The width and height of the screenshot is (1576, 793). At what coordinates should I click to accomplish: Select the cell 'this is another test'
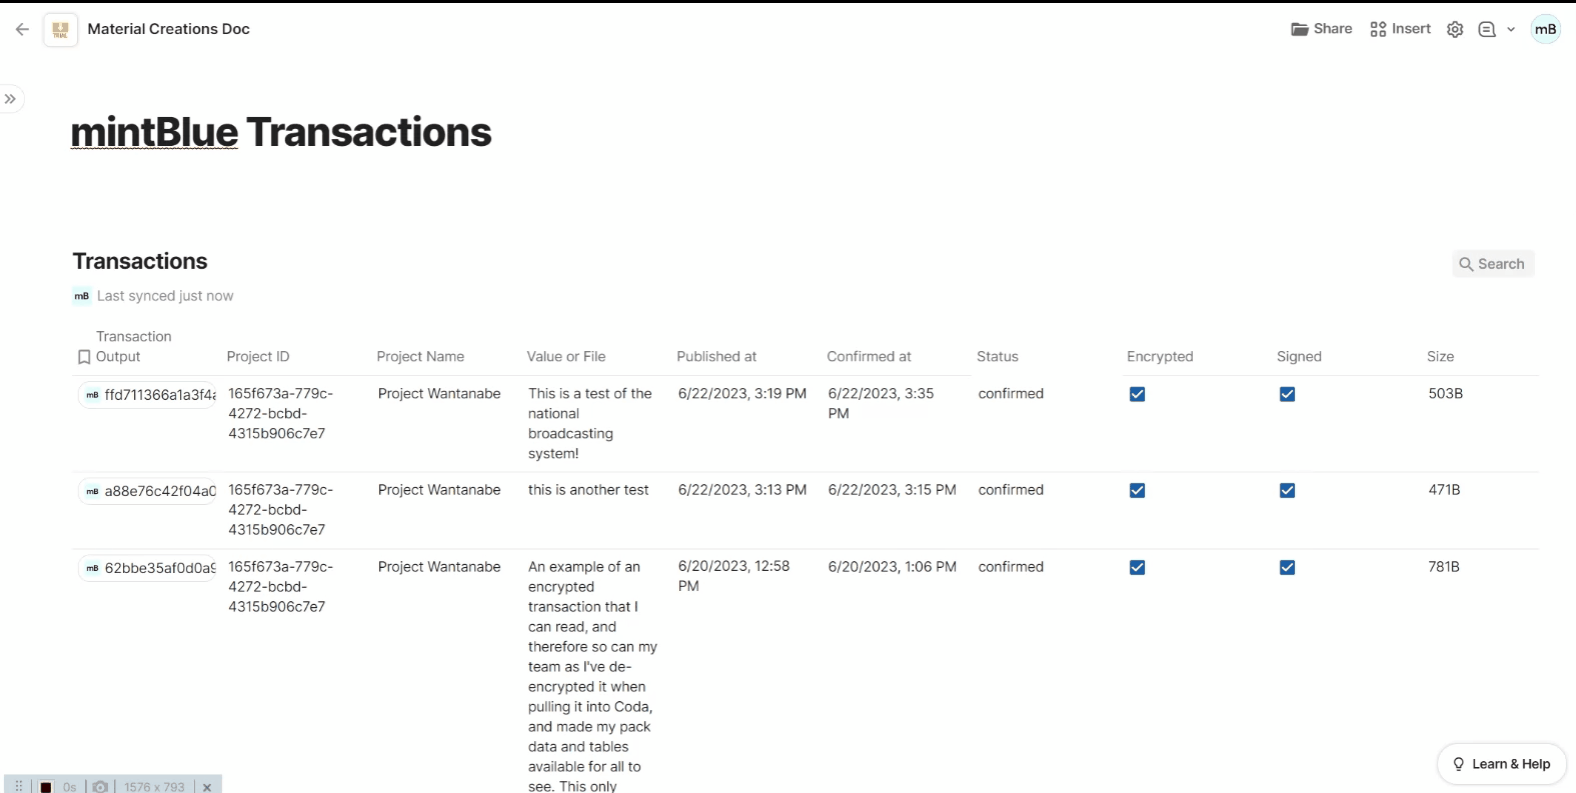point(588,490)
